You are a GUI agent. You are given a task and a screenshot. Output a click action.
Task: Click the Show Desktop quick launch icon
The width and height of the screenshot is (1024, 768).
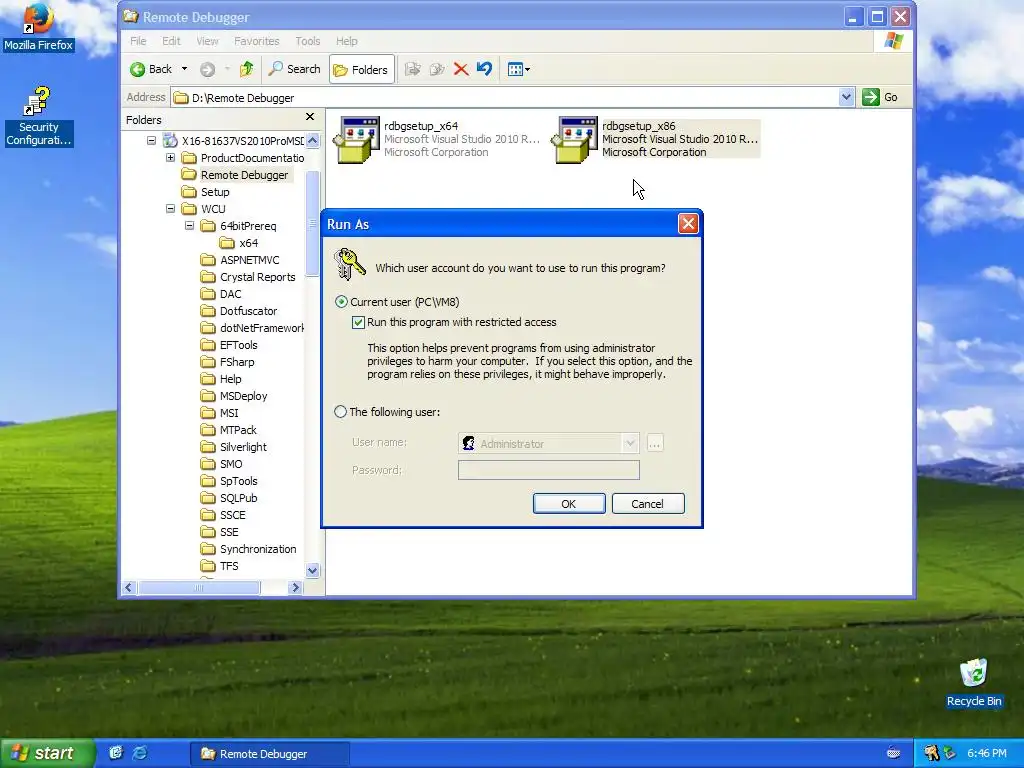tap(116, 753)
